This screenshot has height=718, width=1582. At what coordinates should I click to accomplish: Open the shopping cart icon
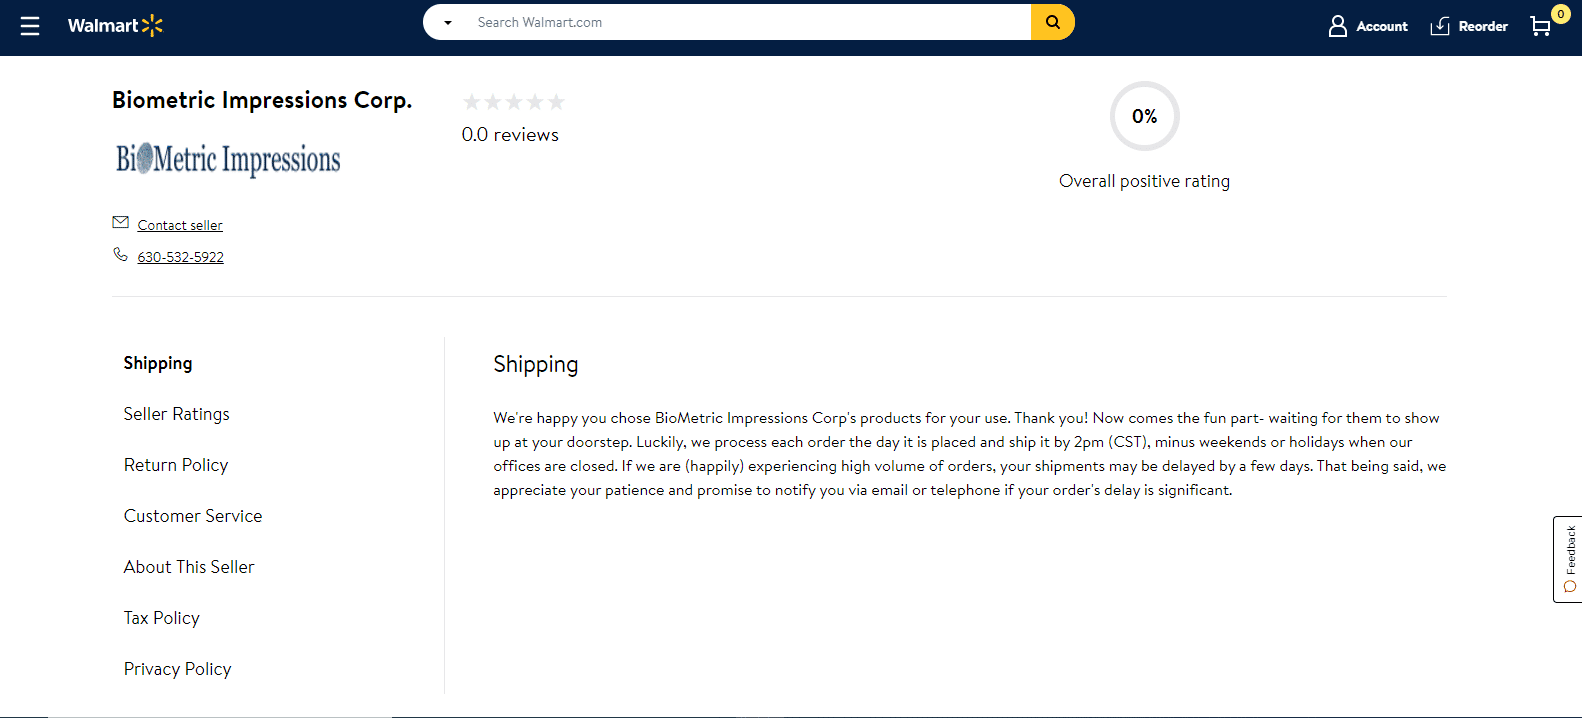(1540, 26)
